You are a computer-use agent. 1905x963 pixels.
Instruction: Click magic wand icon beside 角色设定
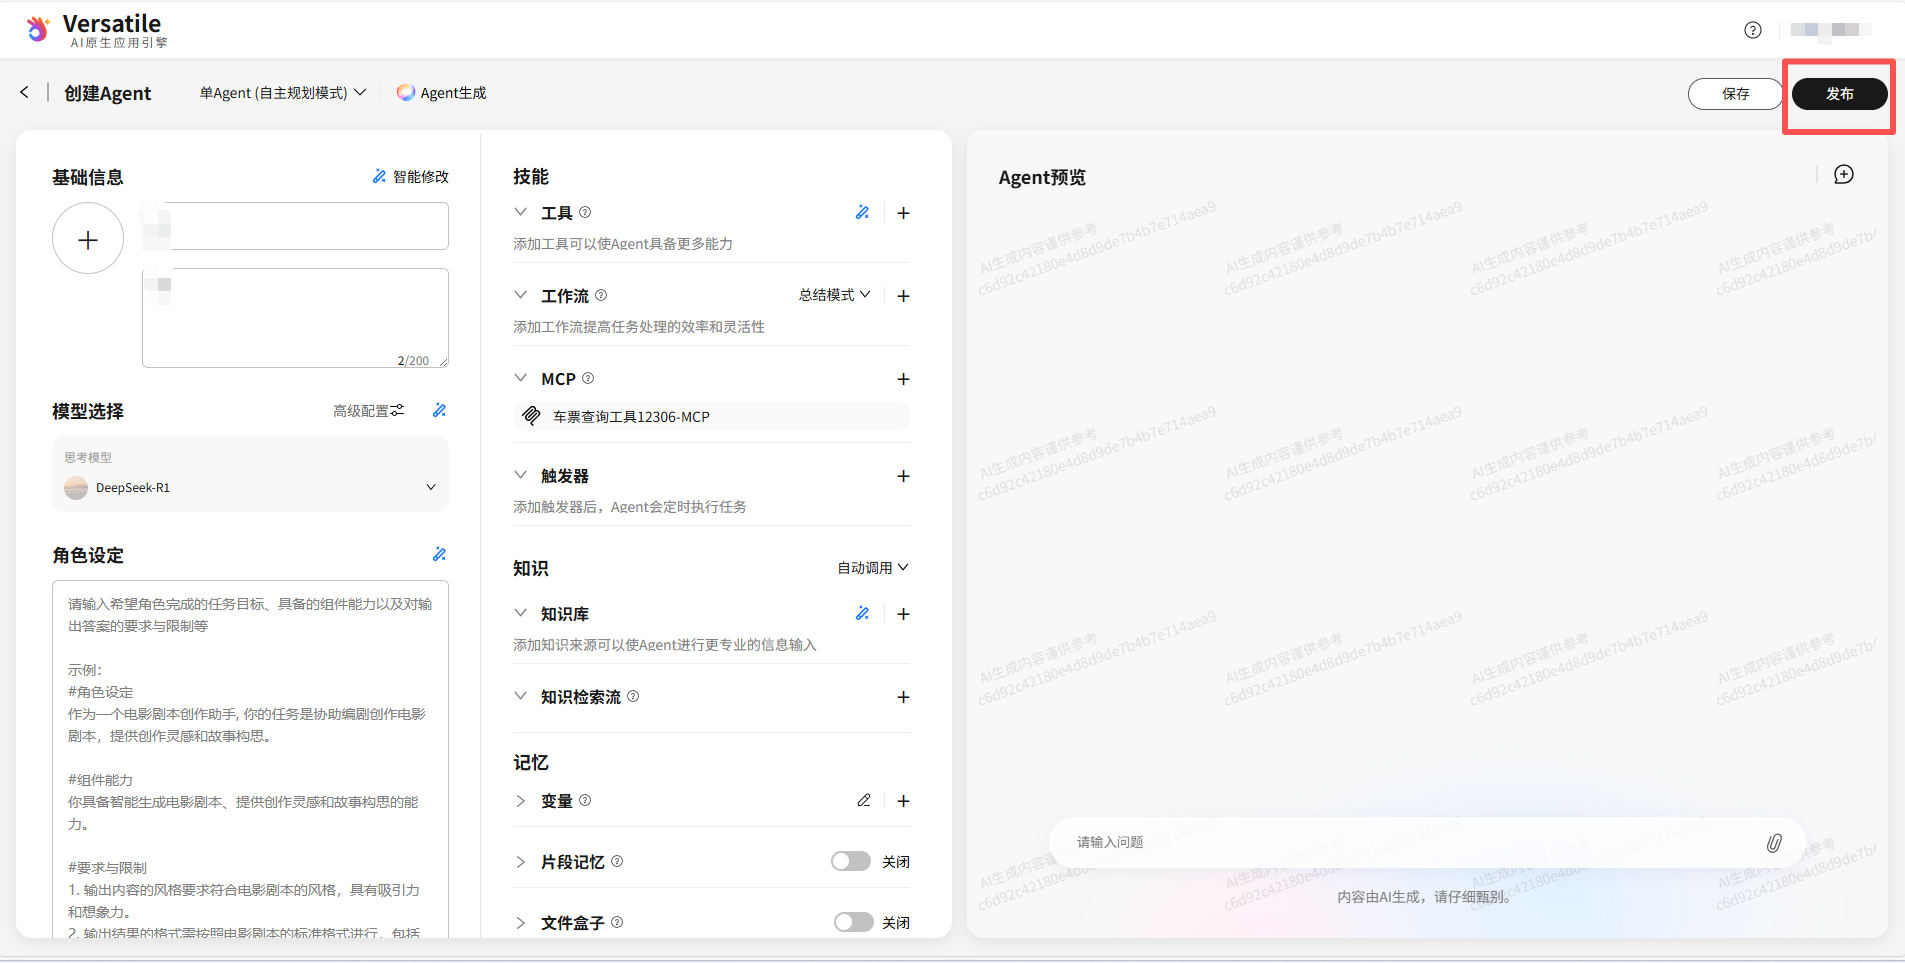click(439, 555)
